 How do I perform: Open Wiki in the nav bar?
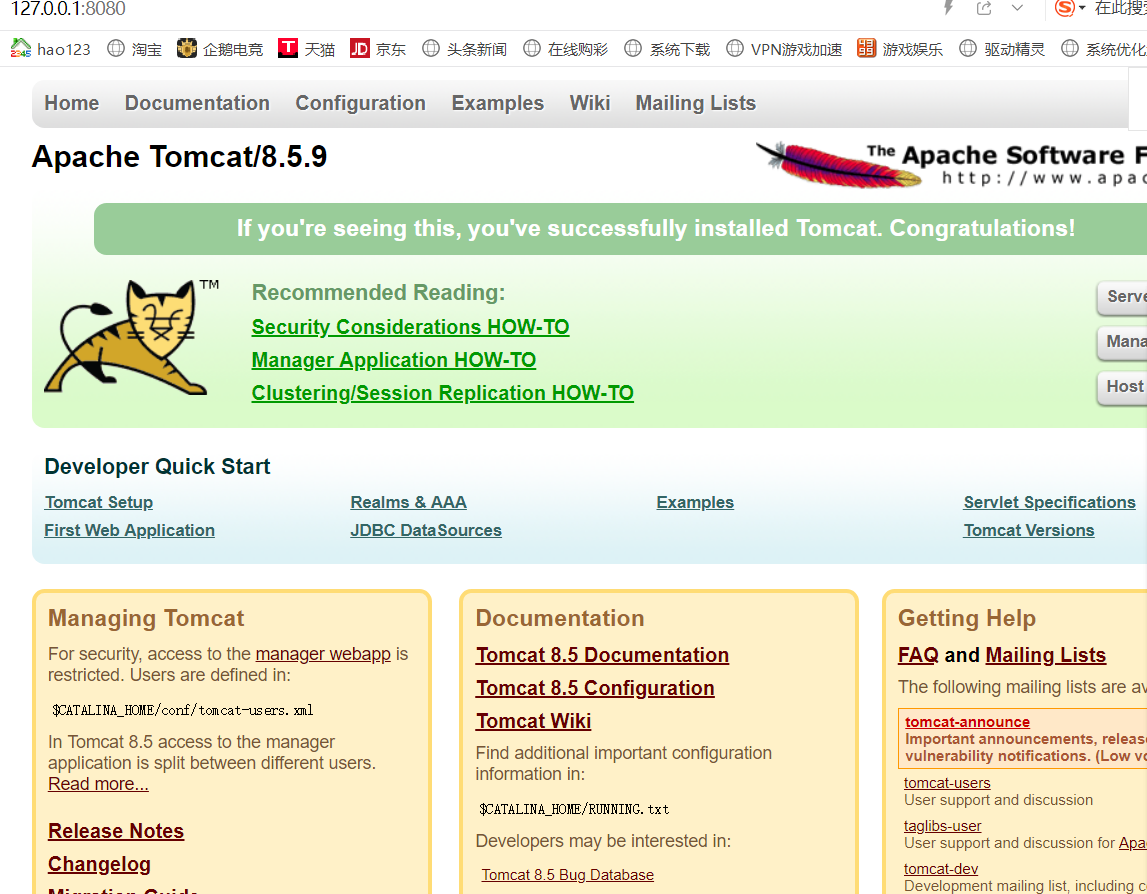pyautogui.click(x=590, y=103)
